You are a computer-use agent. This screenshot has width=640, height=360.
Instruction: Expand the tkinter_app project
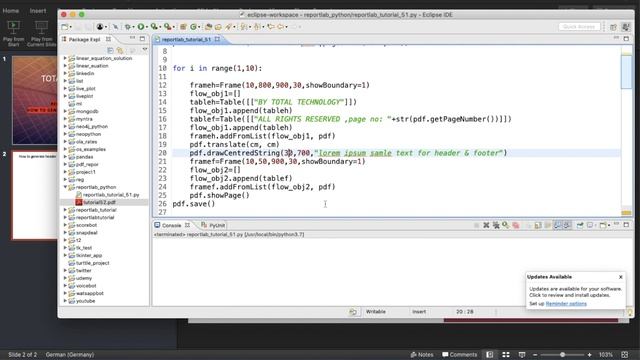click(65, 256)
